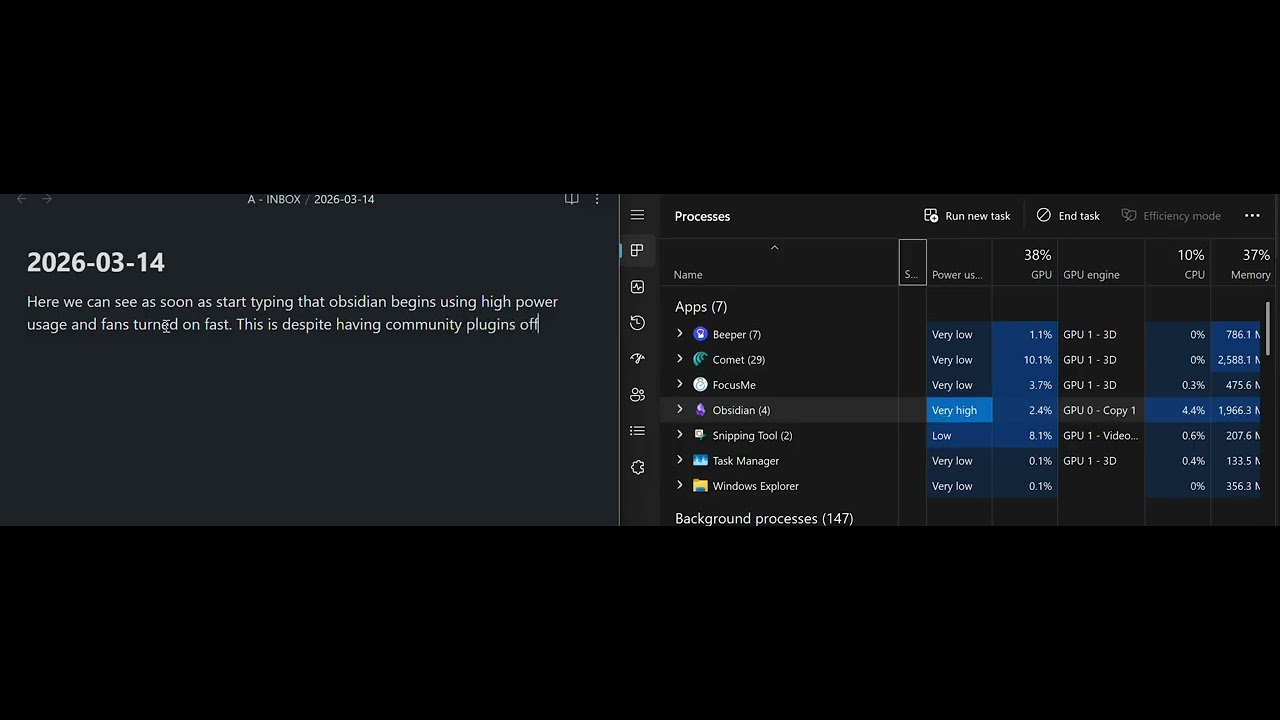Expand Task Manager process group

pos(680,460)
